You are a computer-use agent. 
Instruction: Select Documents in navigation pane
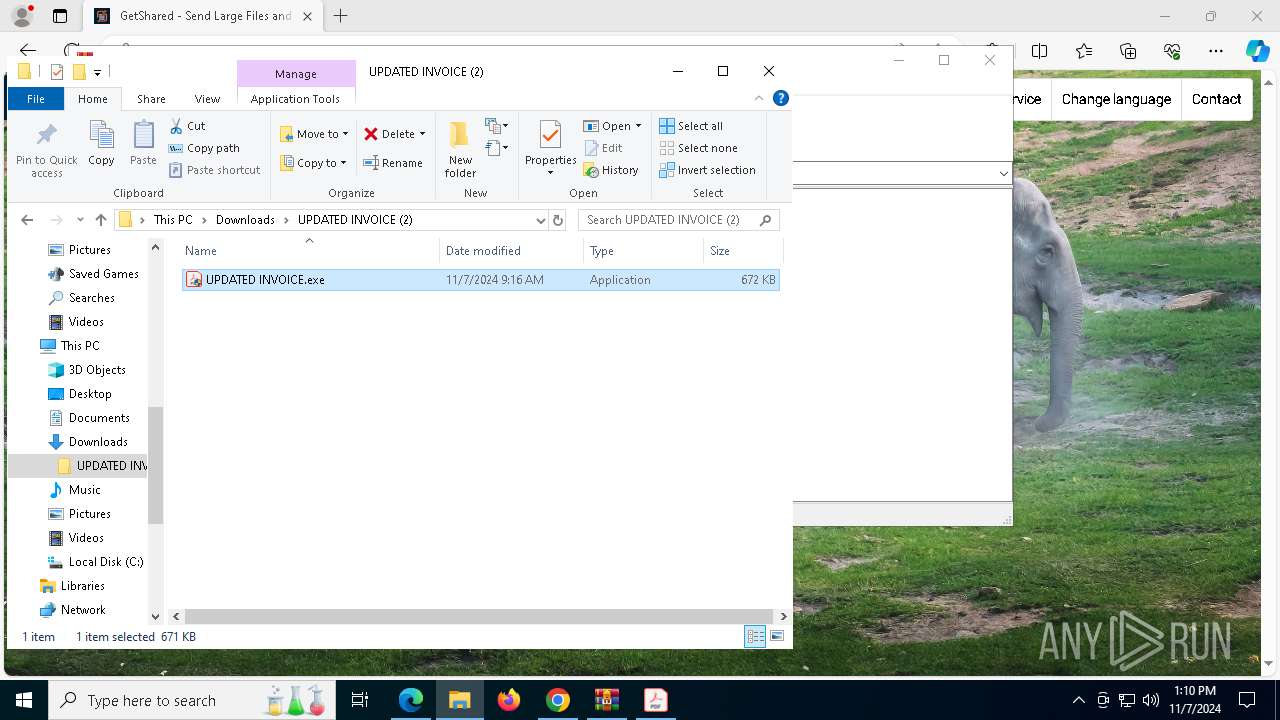(99, 418)
